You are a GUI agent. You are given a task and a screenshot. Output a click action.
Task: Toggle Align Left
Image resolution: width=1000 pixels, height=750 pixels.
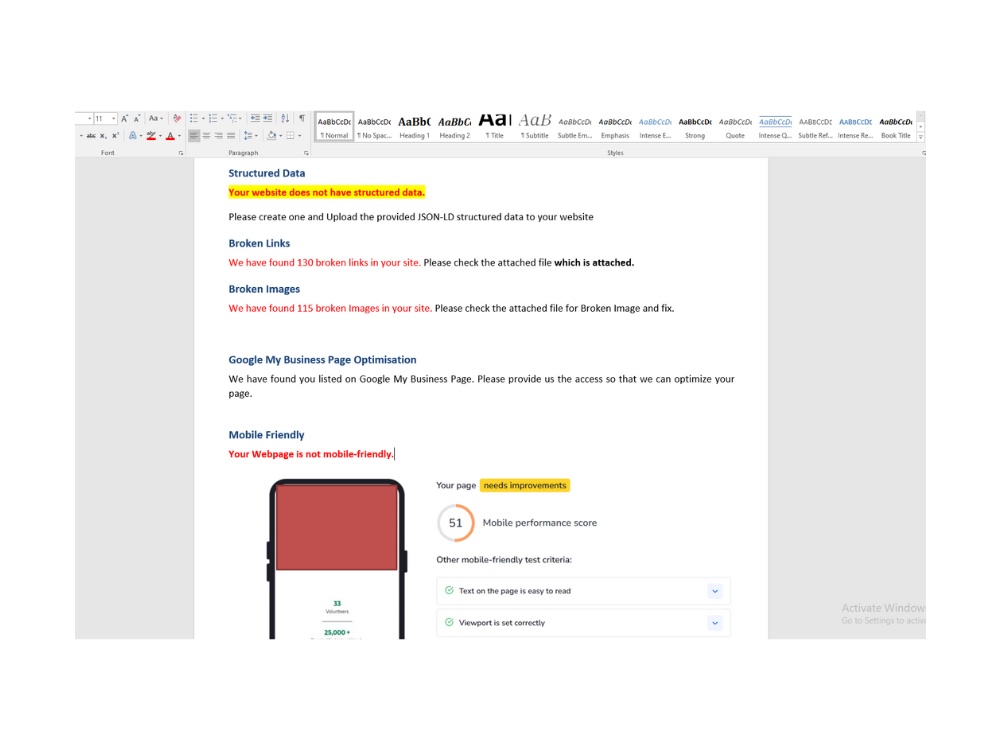point(194,136)
